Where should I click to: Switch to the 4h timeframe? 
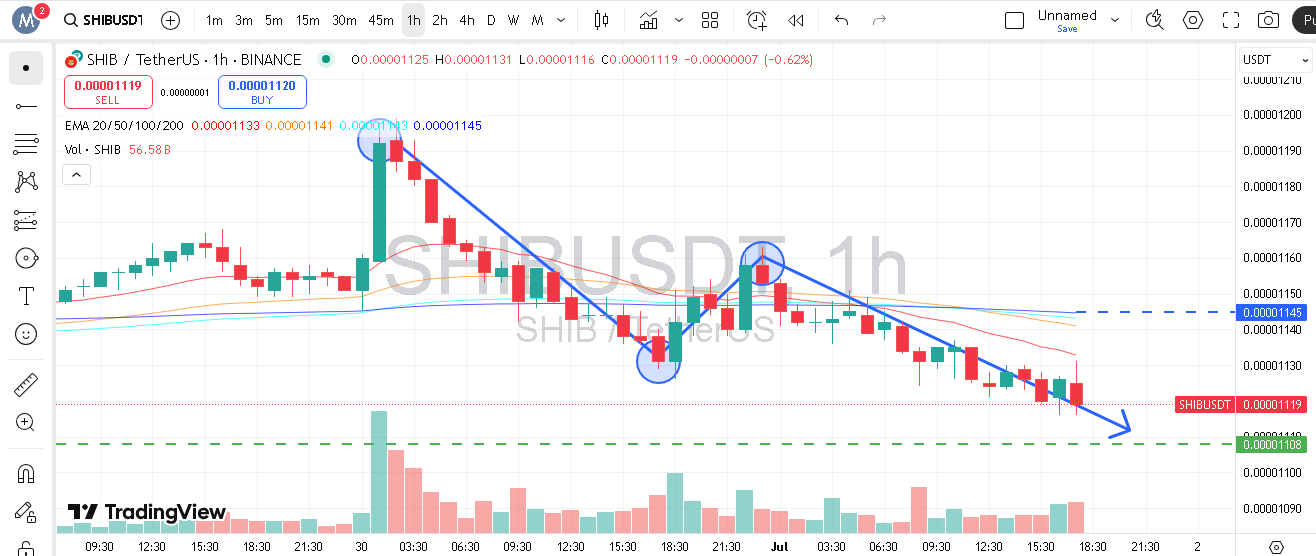467,20
